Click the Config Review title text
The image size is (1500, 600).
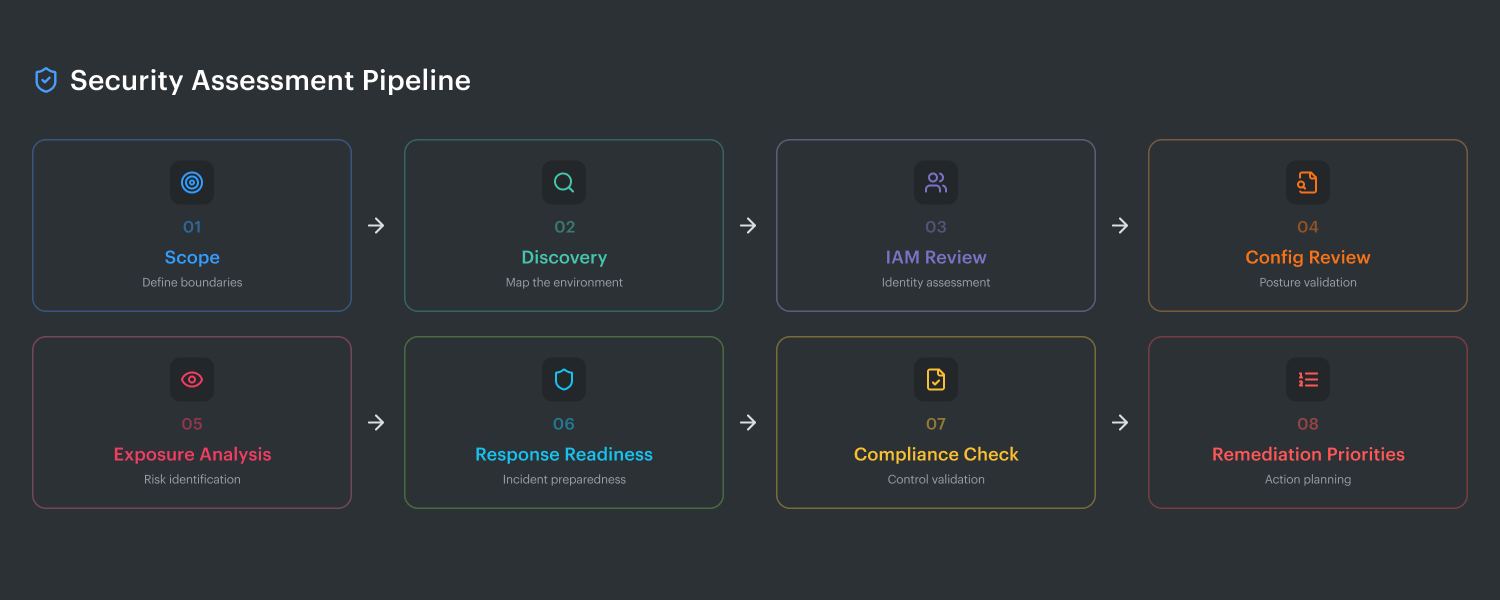click(1307, 257)
